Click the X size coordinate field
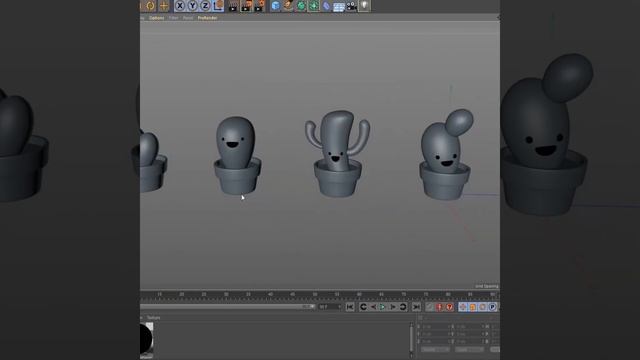Screen dimensions: 640x360 pos(469,327)
